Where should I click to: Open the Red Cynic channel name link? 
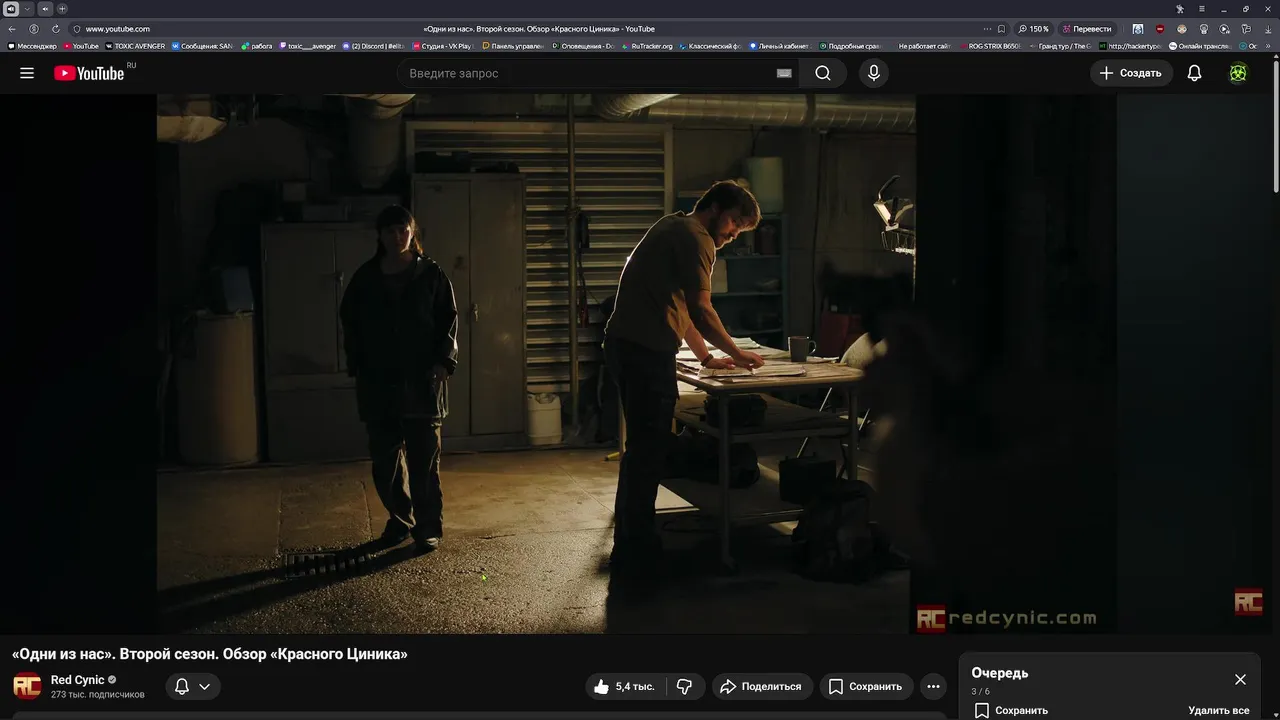[78, 680]
